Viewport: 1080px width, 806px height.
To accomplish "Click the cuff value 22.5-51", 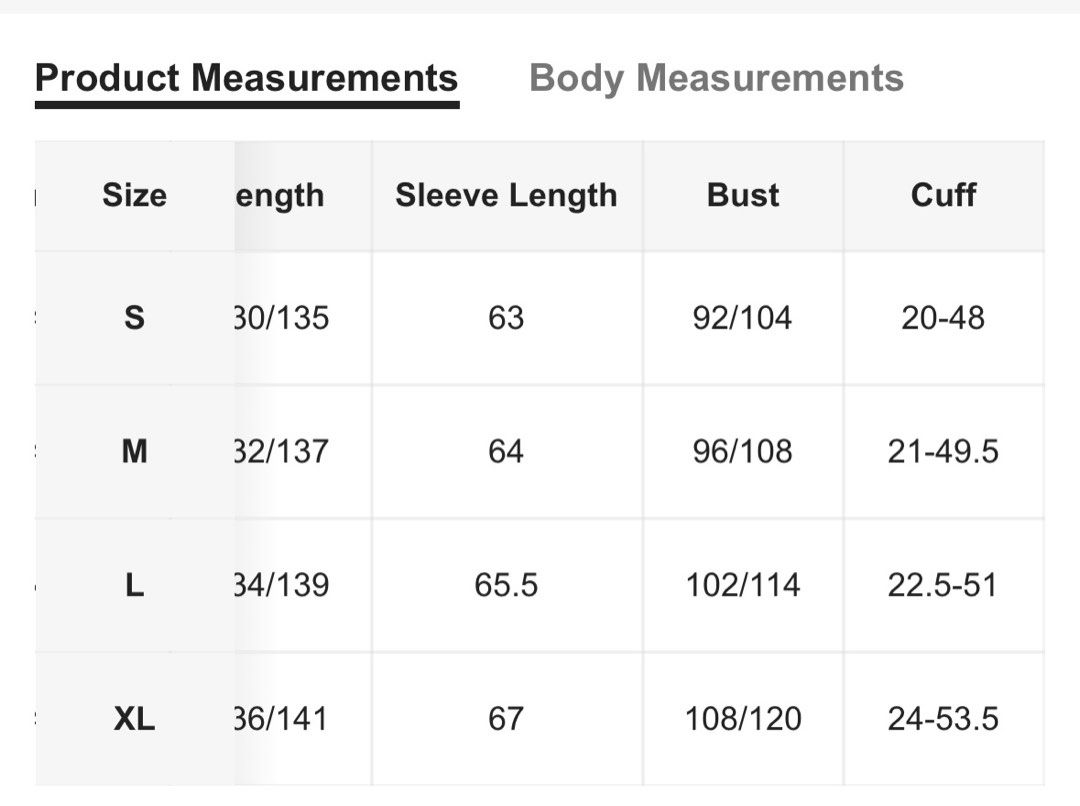I will [943, 585].
